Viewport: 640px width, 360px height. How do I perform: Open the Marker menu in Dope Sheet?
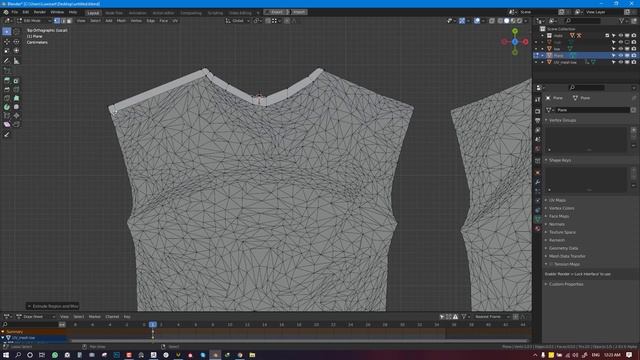(x=95, y=317)
